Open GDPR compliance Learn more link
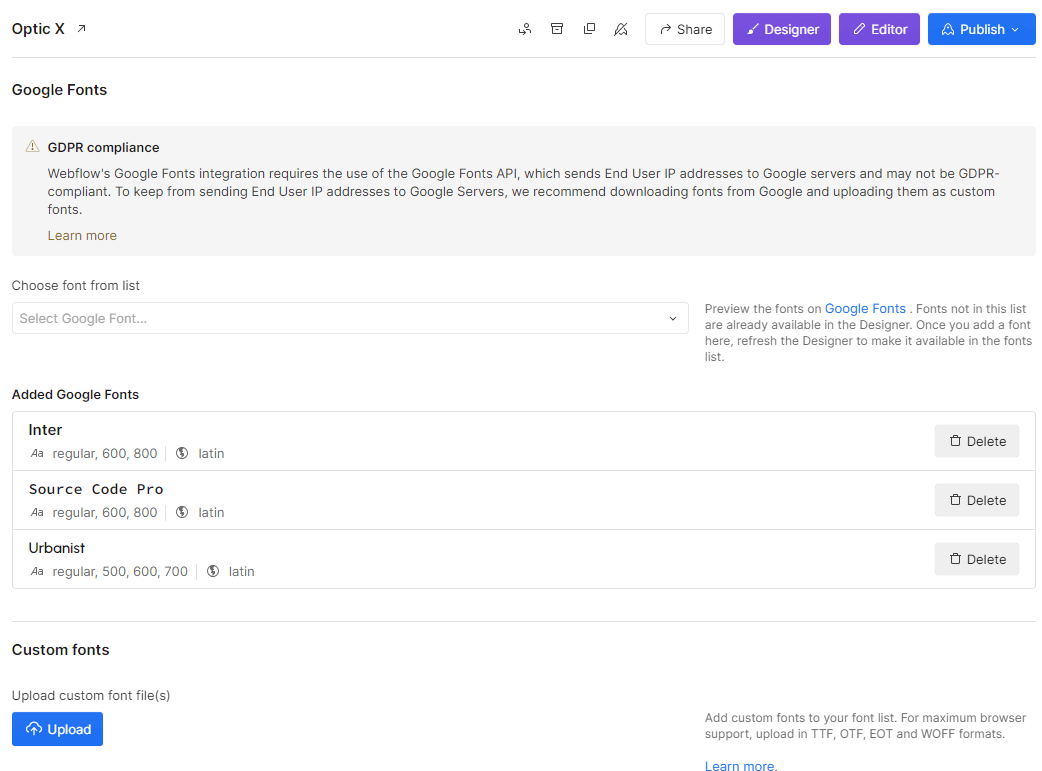This screenshot has width=1042, height=771. coord(82,235)
